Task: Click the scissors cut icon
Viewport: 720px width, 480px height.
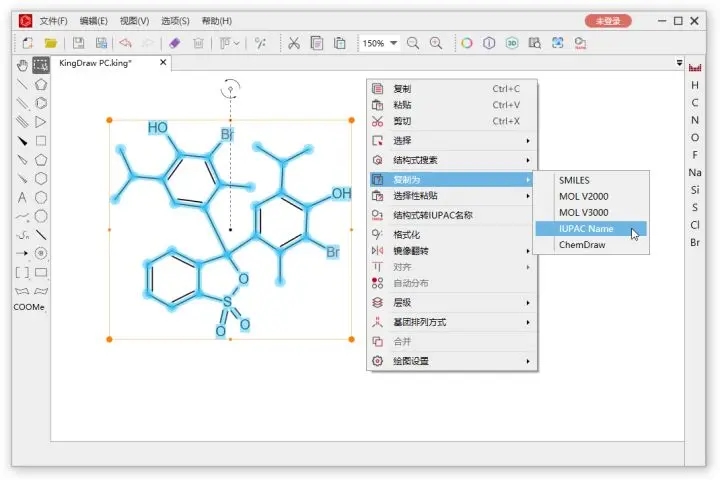Action: [293, 43]
